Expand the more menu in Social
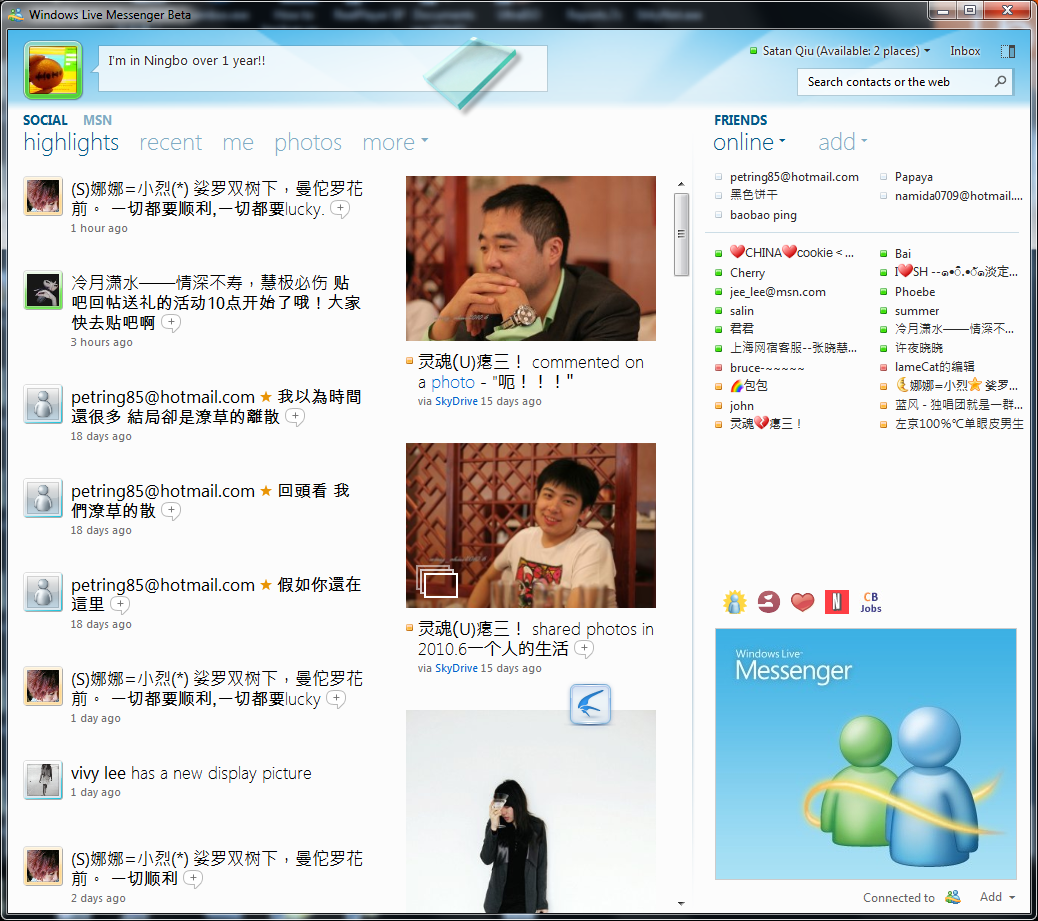The height and width of the screenshot is (921, 1038). click(395, 142)
